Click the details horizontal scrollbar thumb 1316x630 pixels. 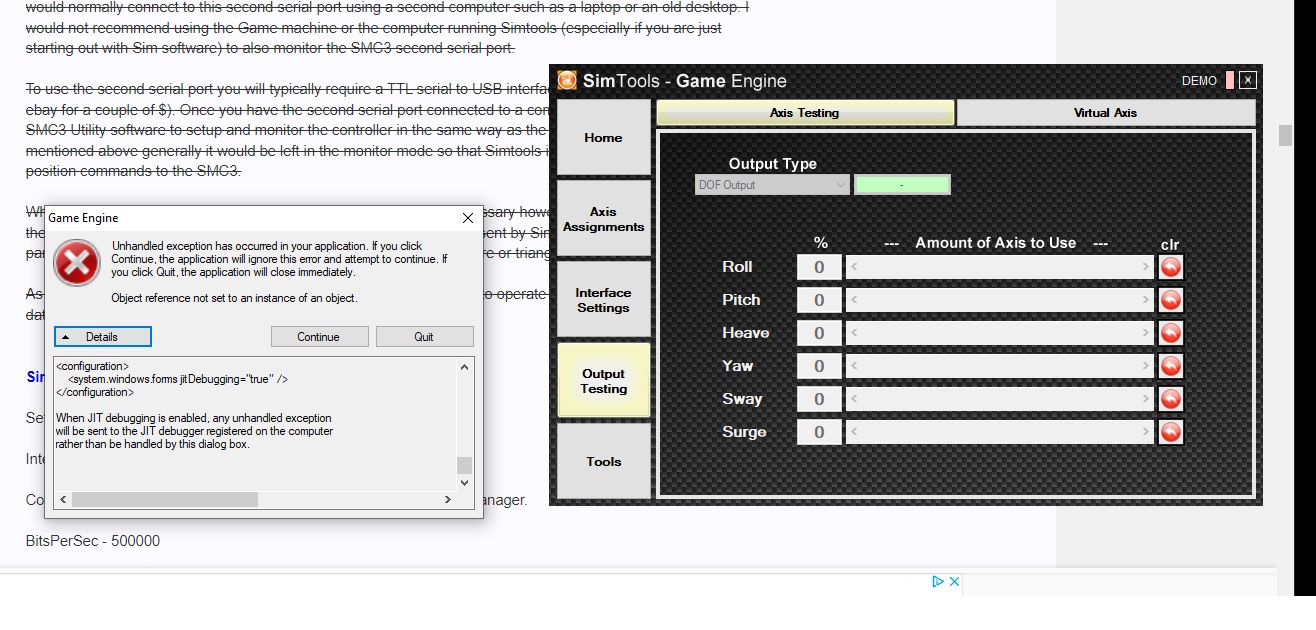(x=165, y=499)
